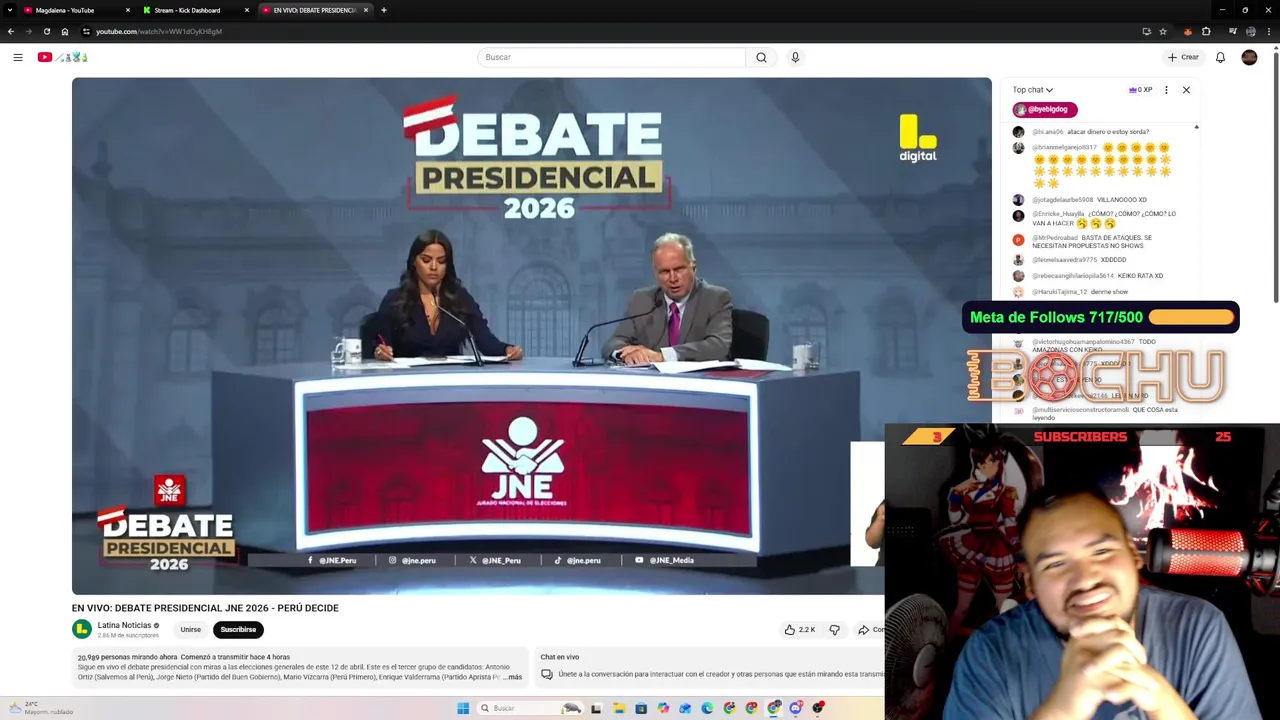The height and width of the screenshot is (720, 1280).
Task: Open the fox extension icon
Action: point(1187,31)
